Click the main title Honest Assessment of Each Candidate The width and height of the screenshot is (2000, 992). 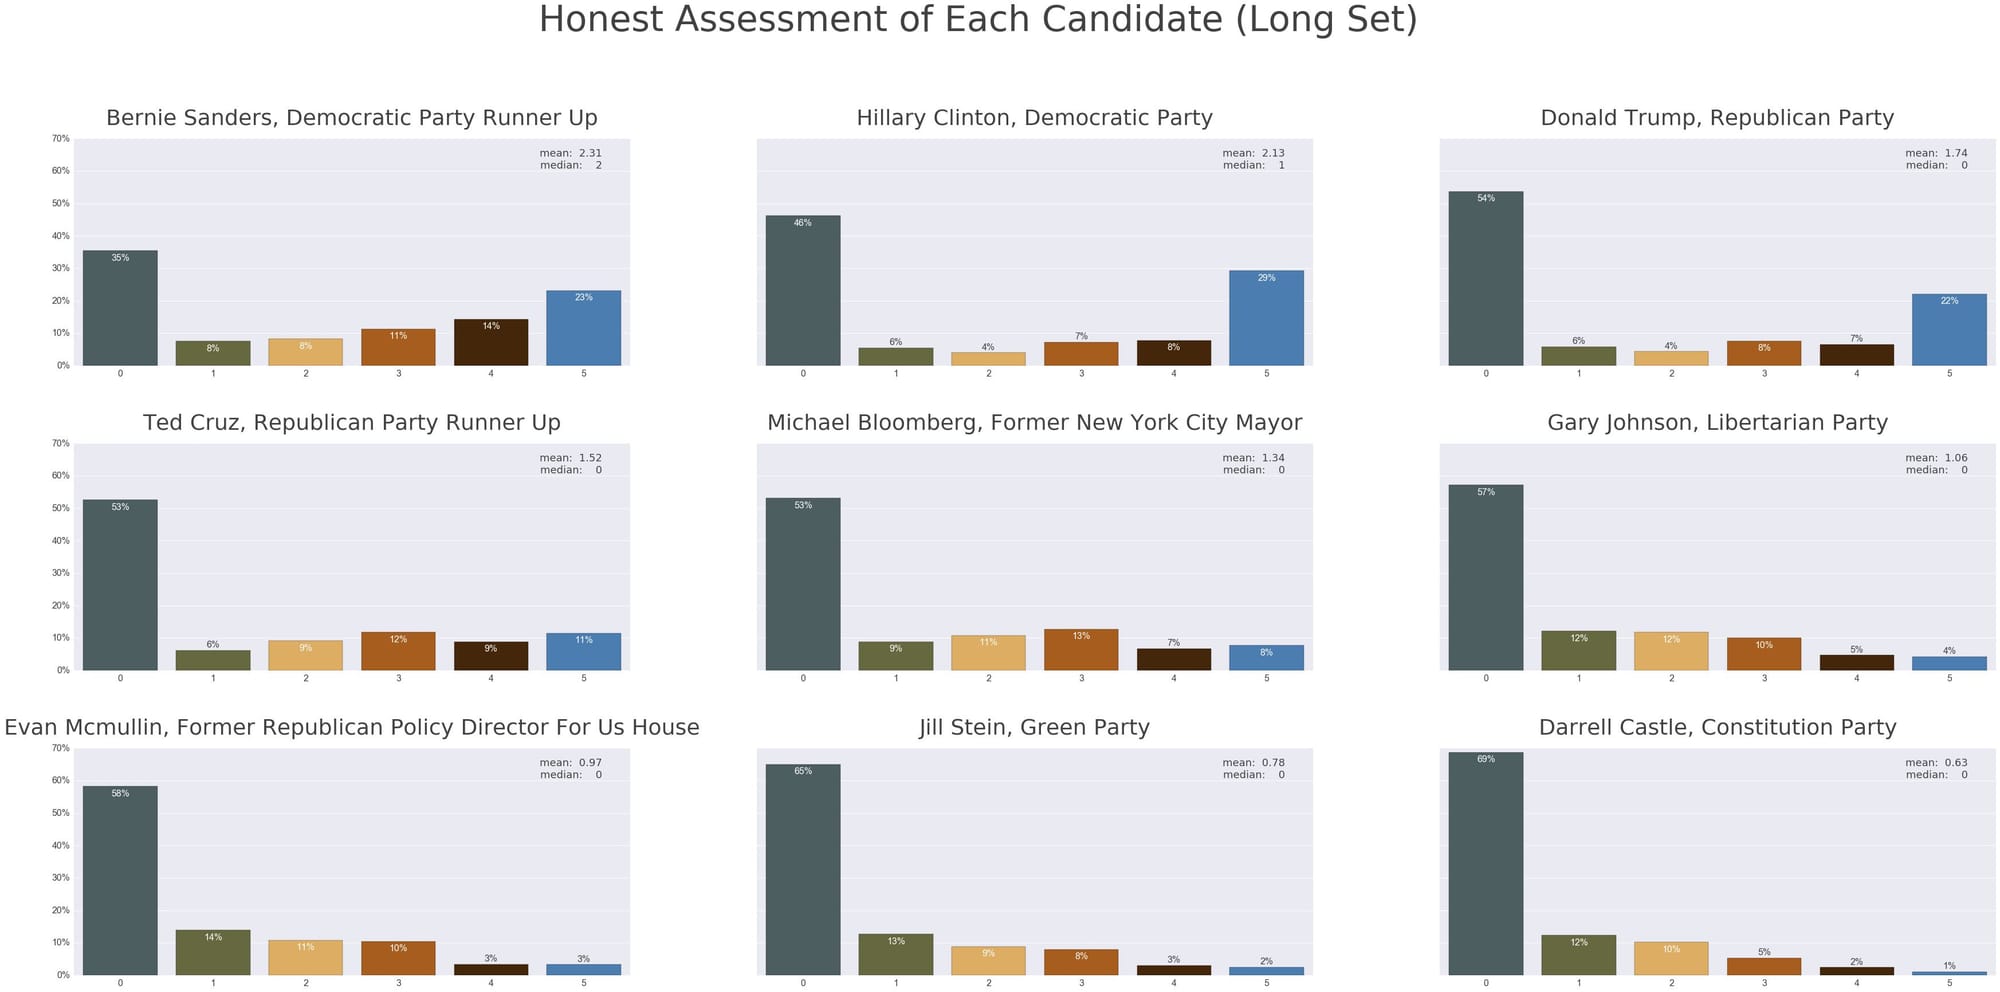tap(978, 20)
